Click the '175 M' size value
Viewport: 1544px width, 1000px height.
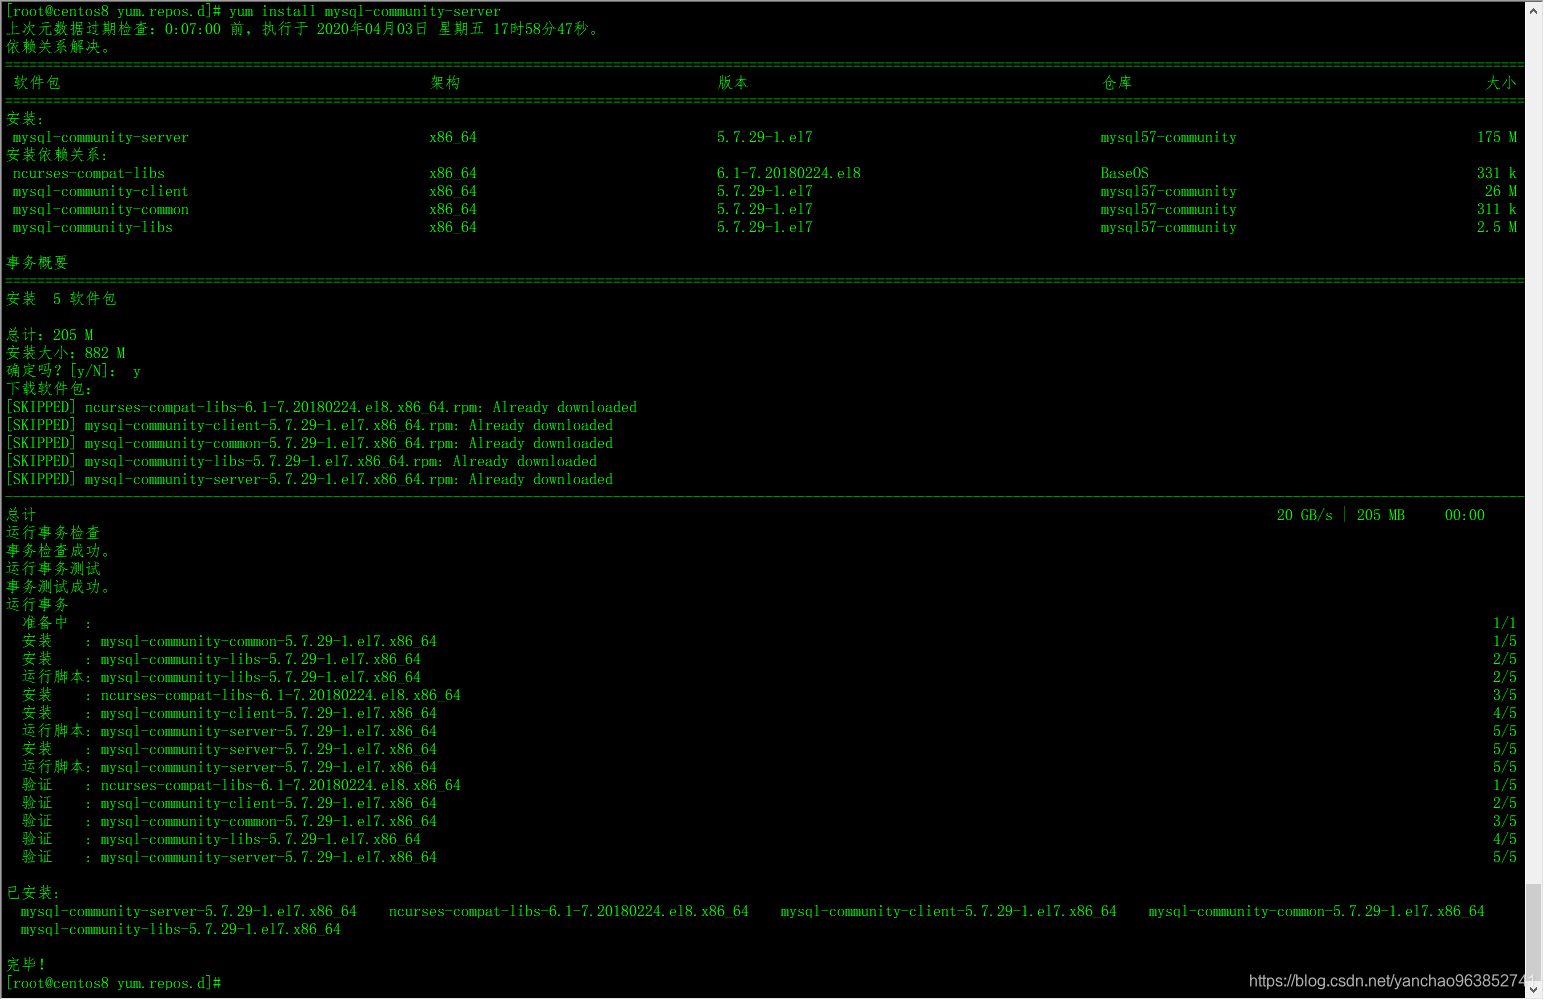1497,137
